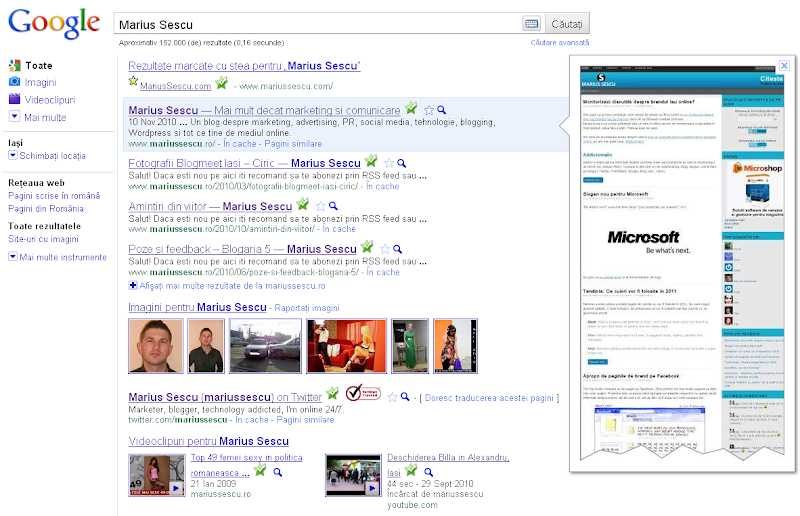
Task: Focus the Marius Sescu search input field
Action: 319,24
